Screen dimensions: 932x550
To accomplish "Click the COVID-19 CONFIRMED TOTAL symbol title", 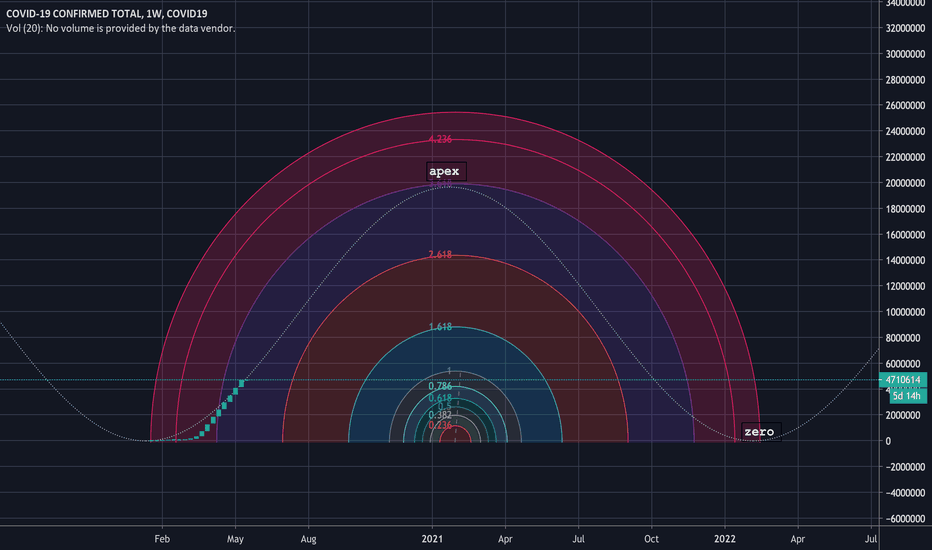I will pos(107,14).
